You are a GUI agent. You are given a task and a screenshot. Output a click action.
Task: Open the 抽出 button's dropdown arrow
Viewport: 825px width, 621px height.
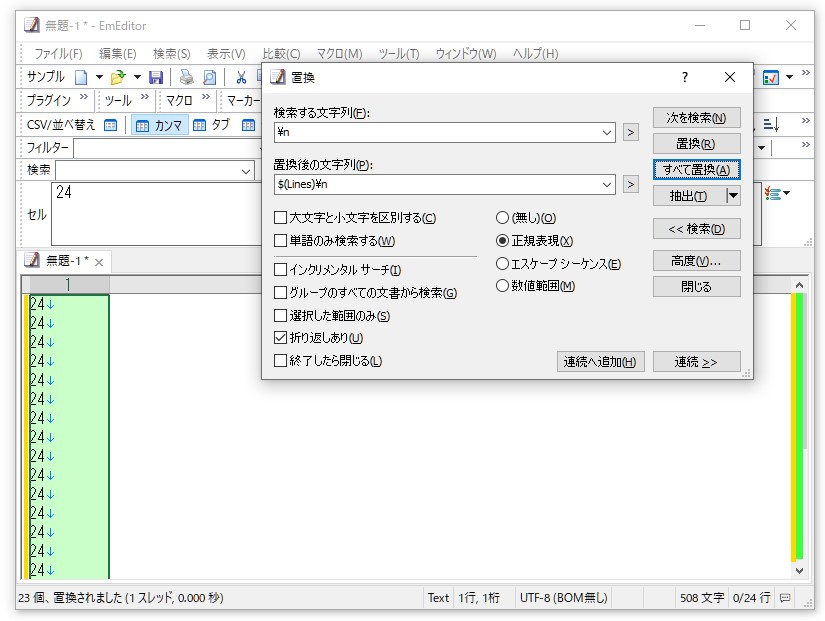[732, 195]
